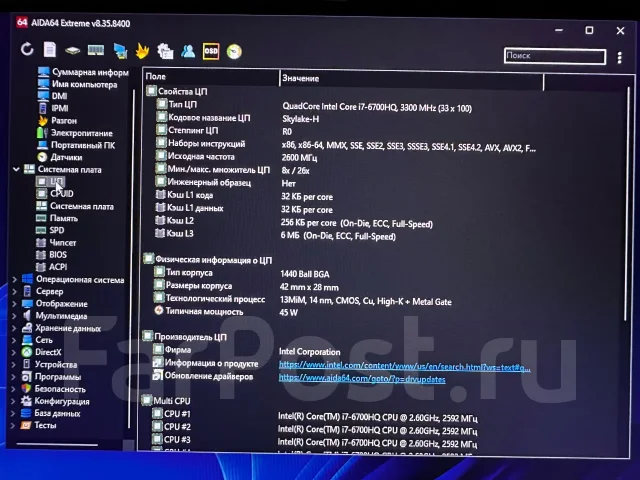Launch the disk benchmark toolbar icon

point(72,51)
